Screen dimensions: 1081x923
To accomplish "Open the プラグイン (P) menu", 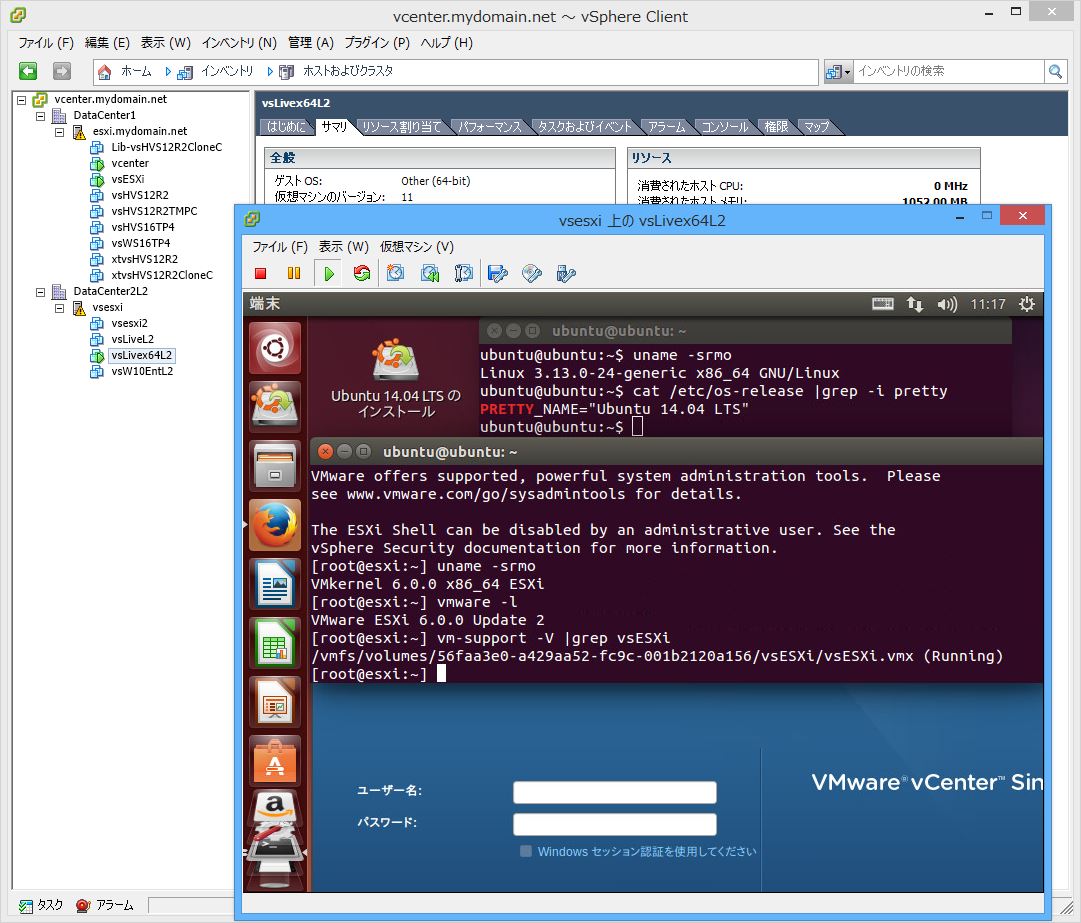I will [x=377, y=43].
